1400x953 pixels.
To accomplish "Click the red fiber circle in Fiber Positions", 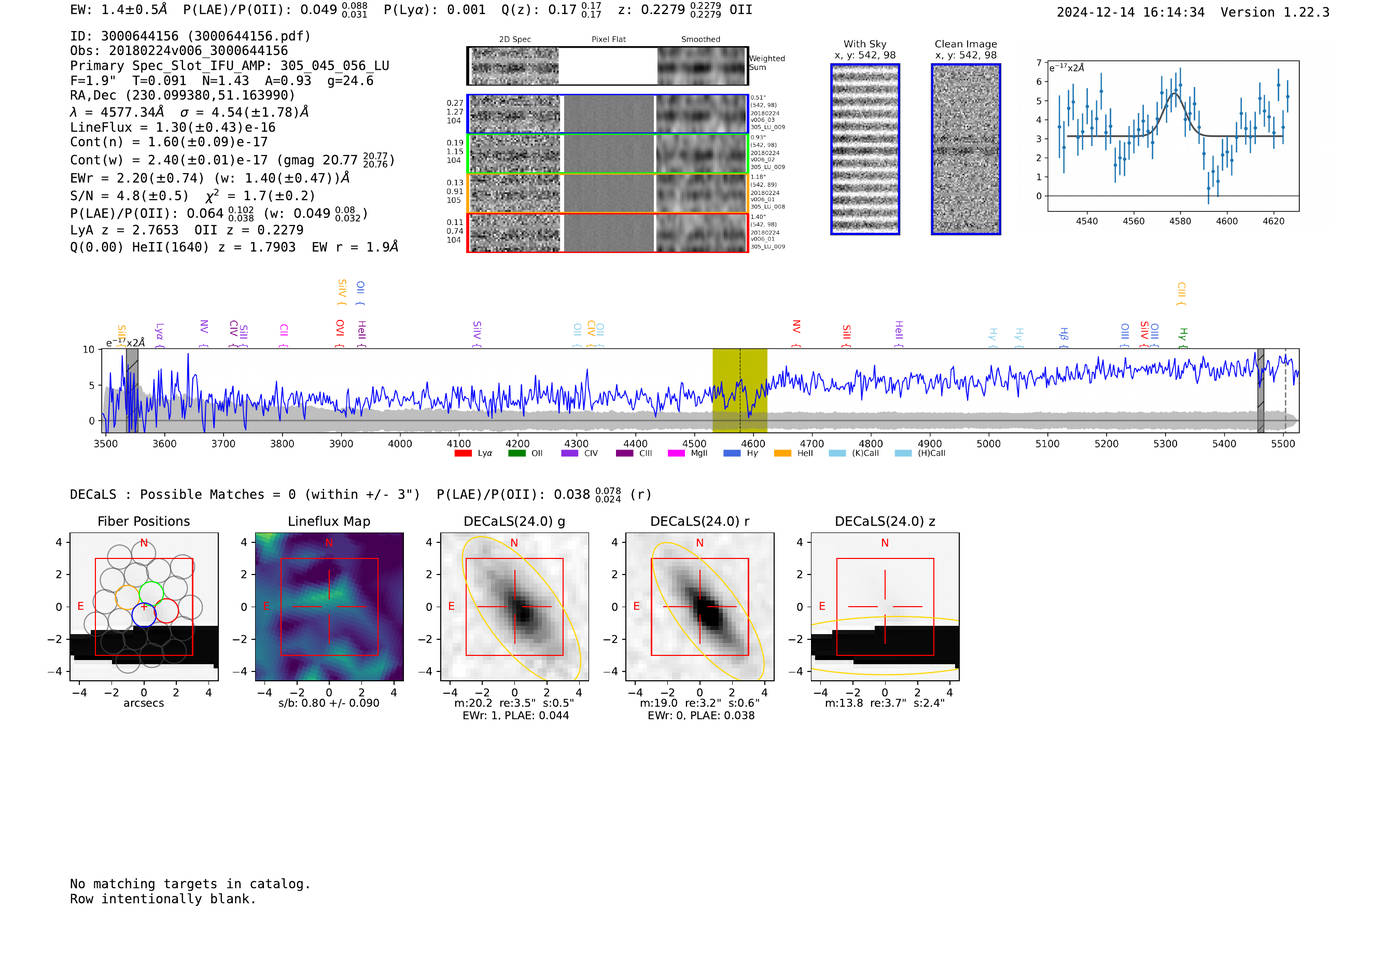I will click(166, 610).
